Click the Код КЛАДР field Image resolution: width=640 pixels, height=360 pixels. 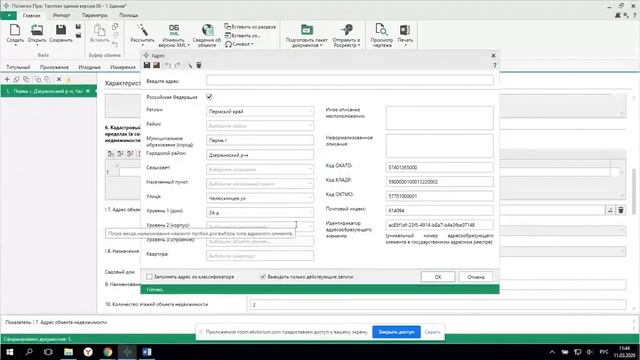(439, 182)
